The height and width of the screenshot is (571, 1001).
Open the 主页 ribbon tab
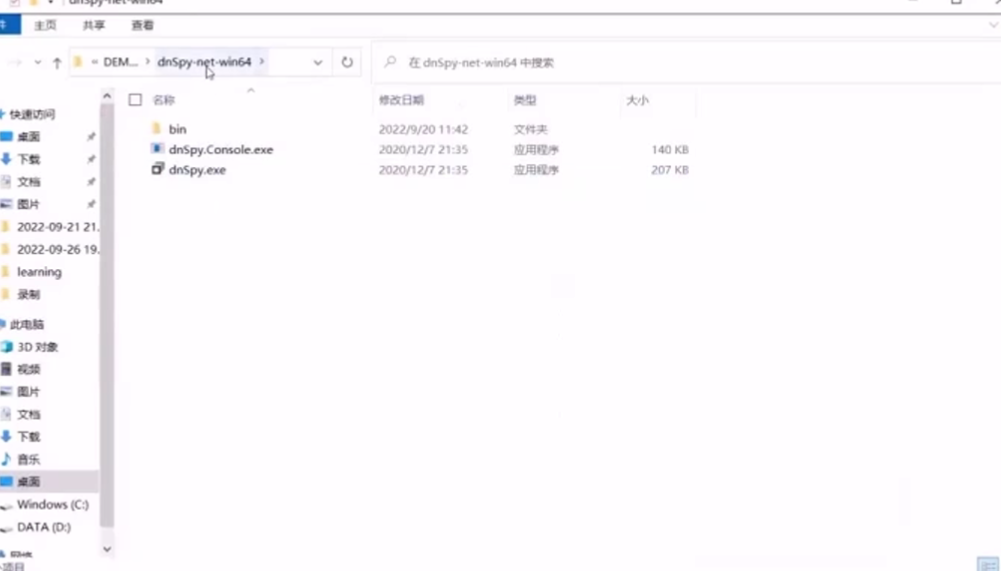click(45, 25)
